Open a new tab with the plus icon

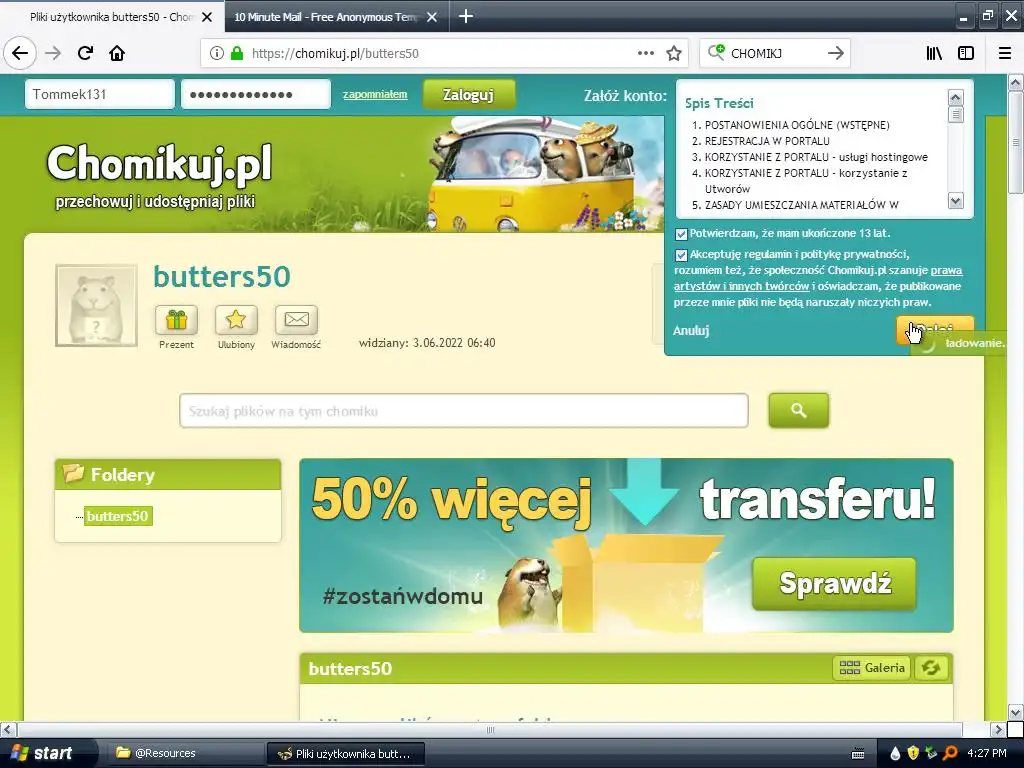(466, 16)
